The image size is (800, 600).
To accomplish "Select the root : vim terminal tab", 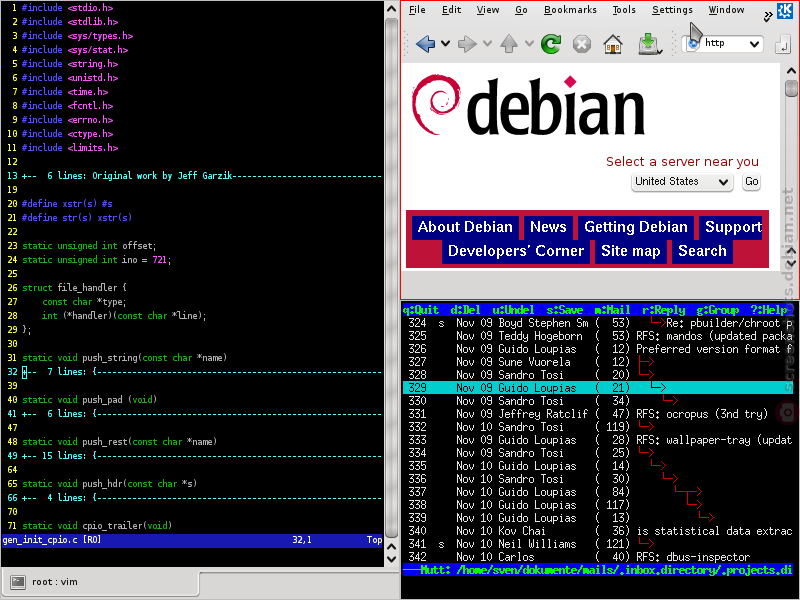I will [99, 582].
